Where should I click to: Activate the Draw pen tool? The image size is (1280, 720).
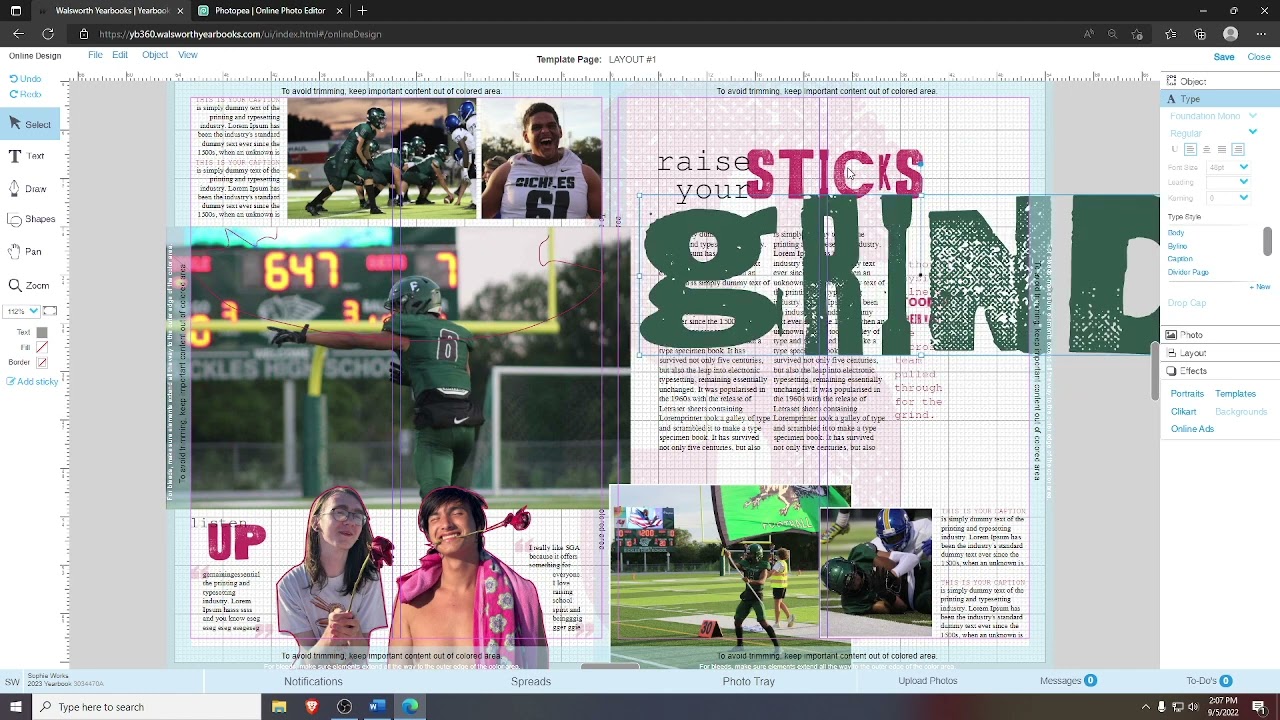[27, 188]
